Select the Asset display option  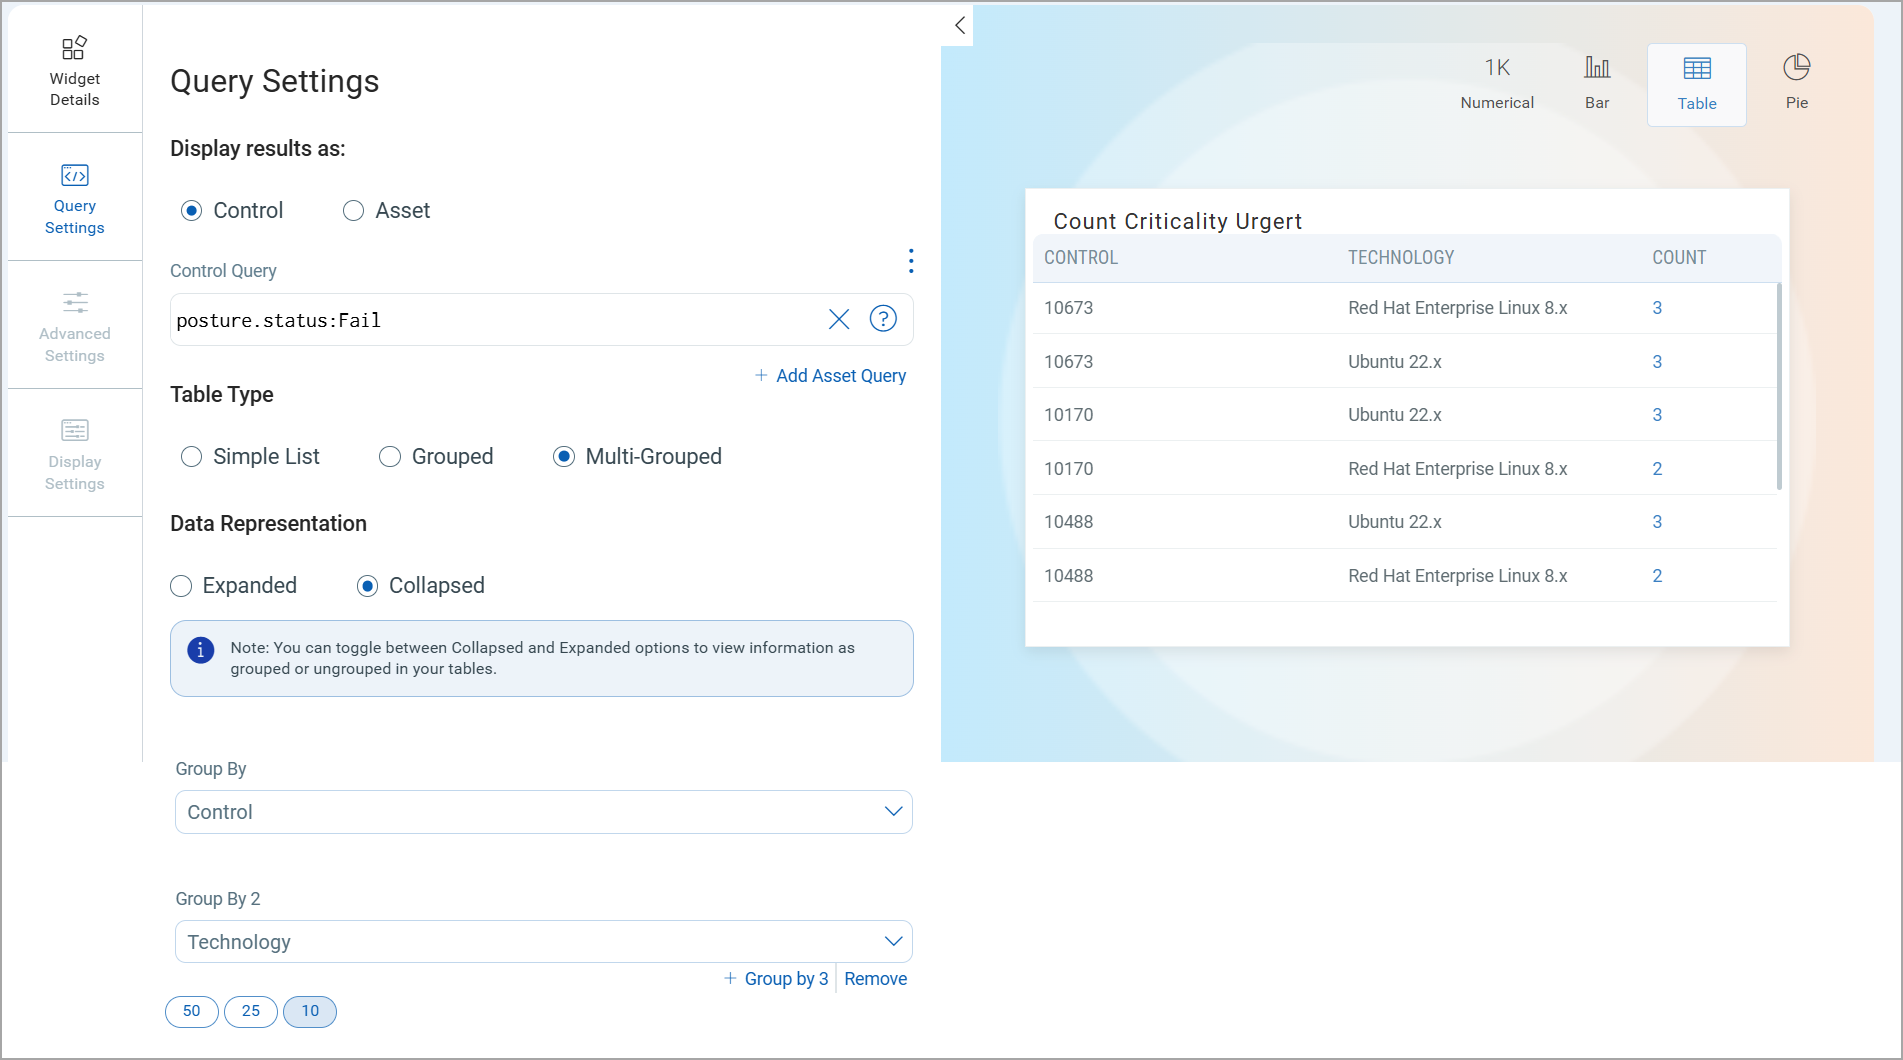click(x=386, y=211)
